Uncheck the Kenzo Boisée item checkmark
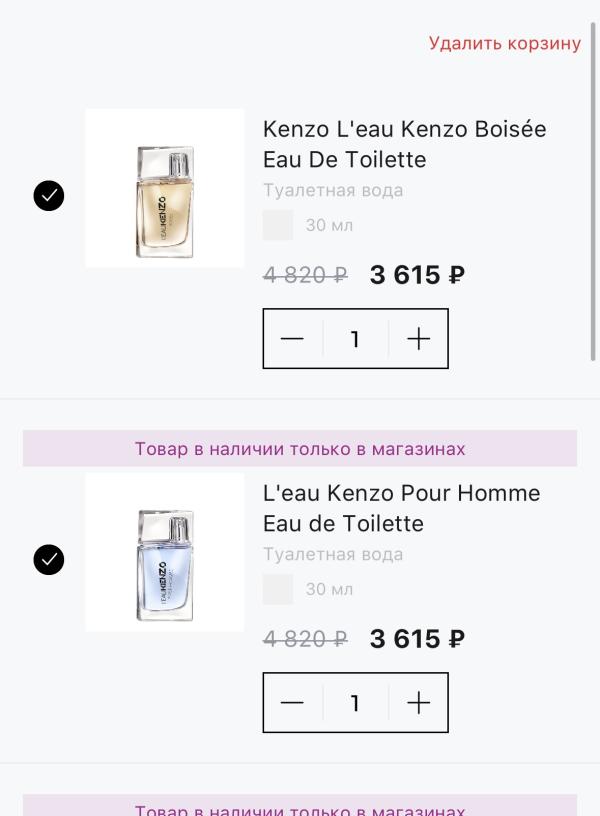The height and width of the screenshot is (816, 600). tap(49, 196)
